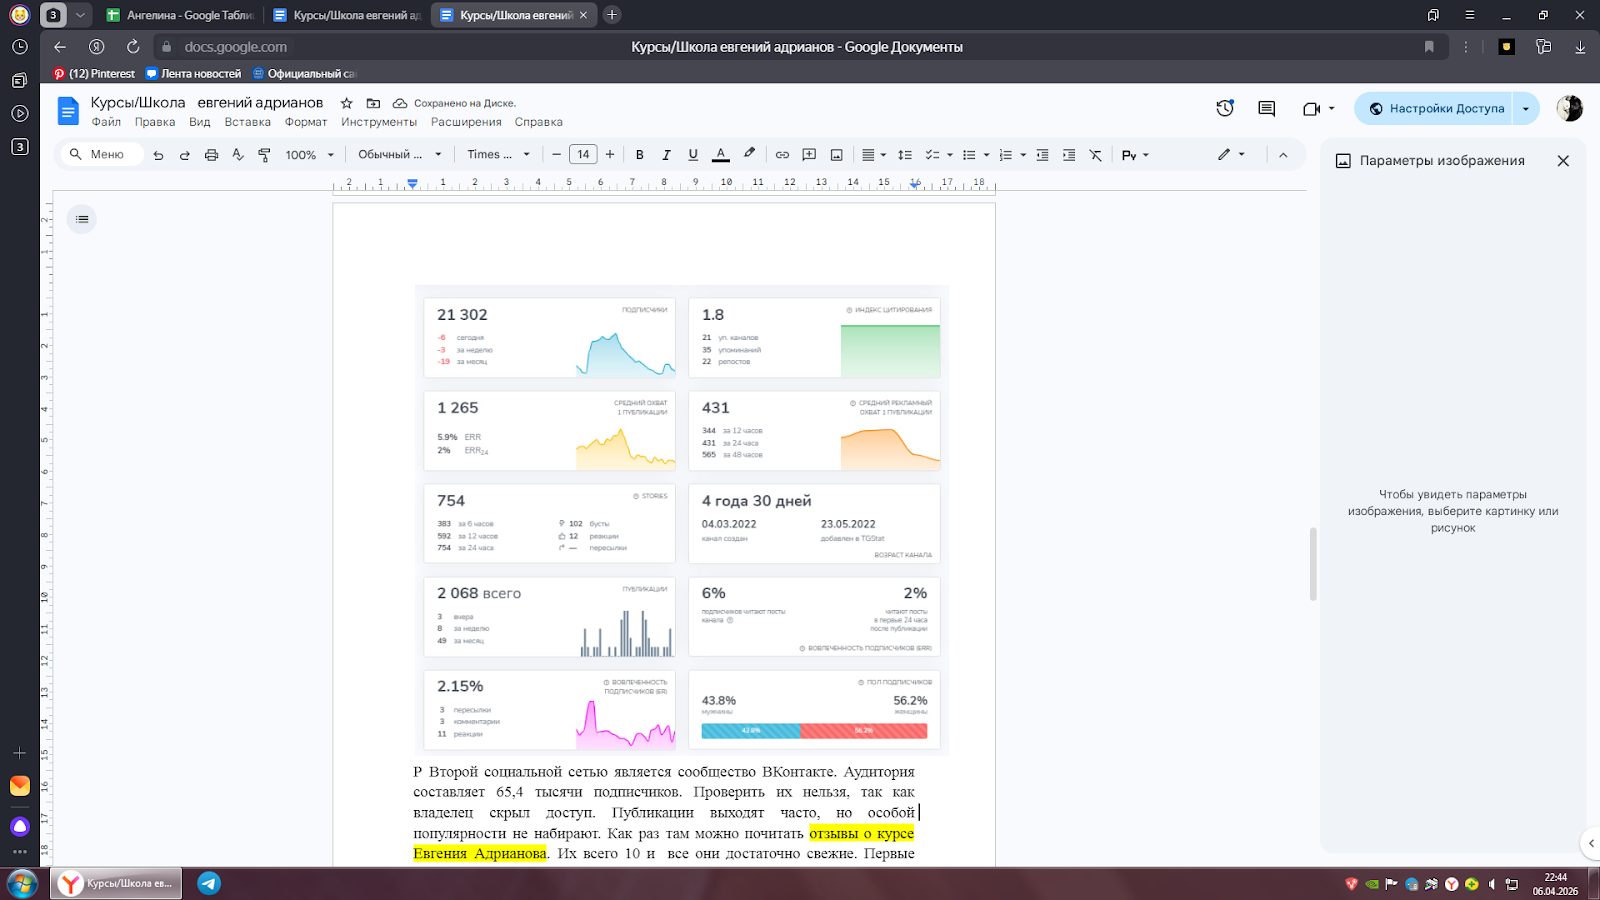
Task: Click the print icon in toolbar
Action: (211, 155)
